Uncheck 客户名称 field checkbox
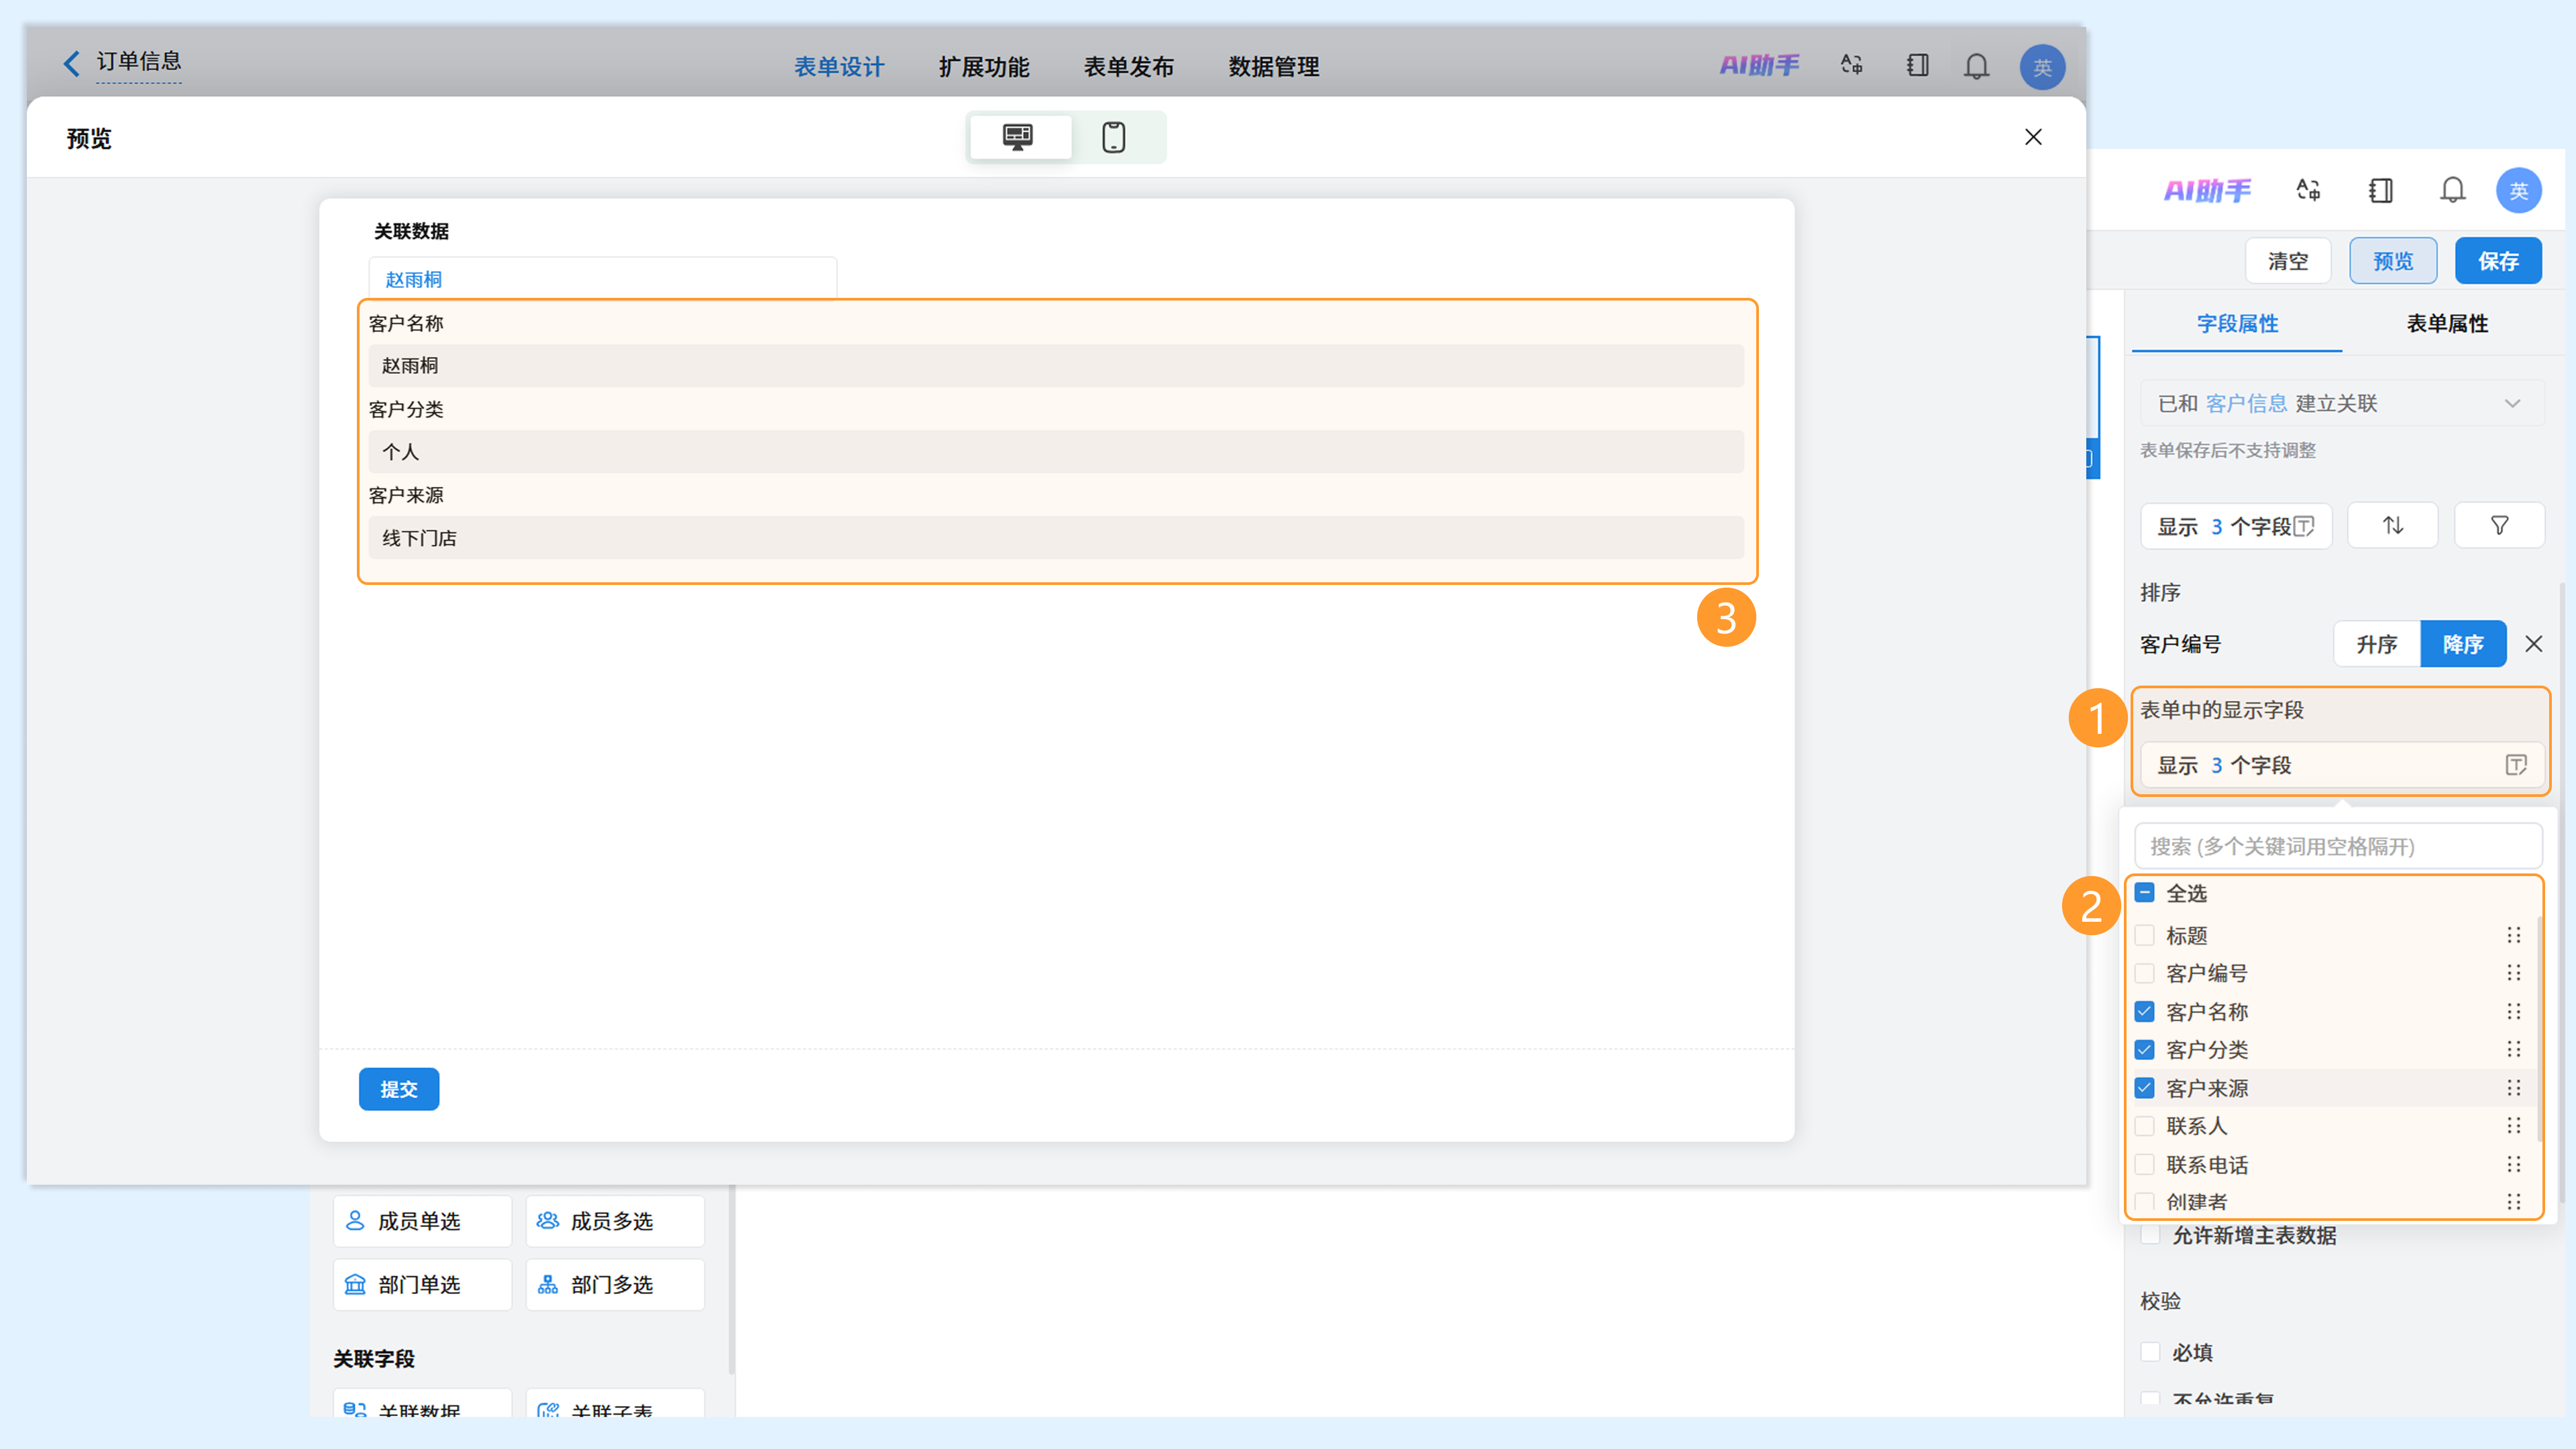2576x1449 pixels. click(x=2144, y=1011)
